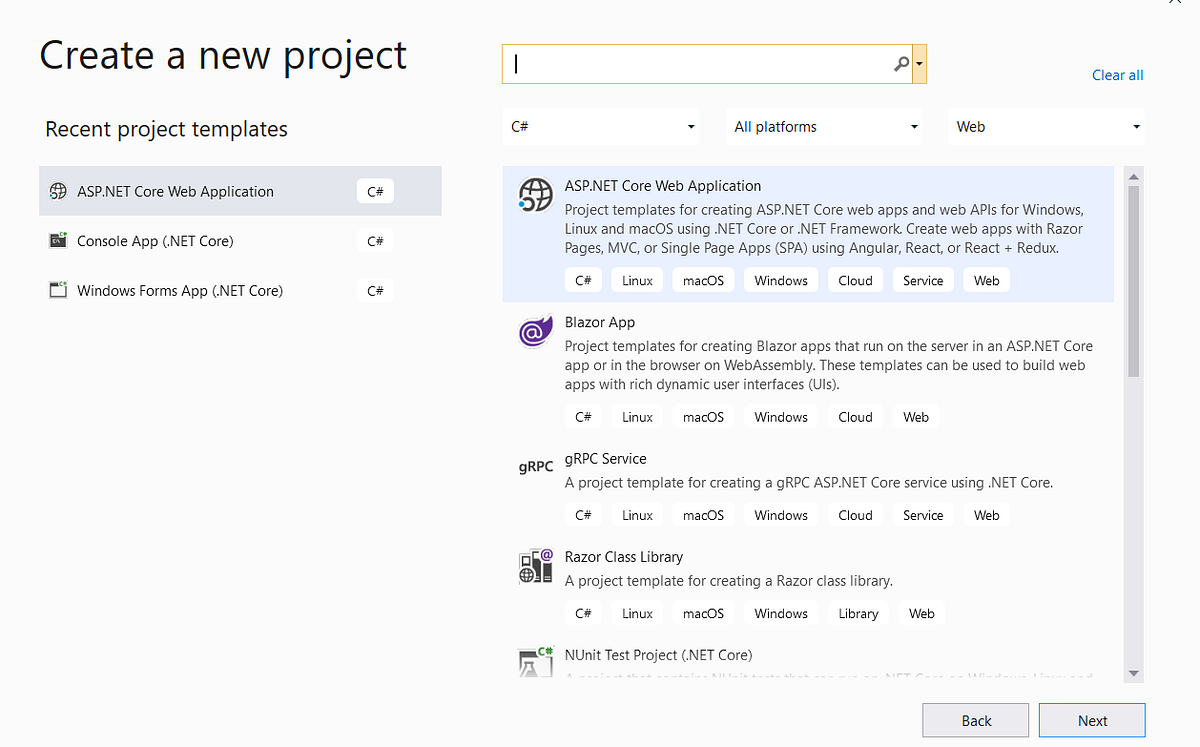The width and height of the screenshot is (1200, 747).
Task: Click the Razor Class Library icon
Action: coord(535,565)
